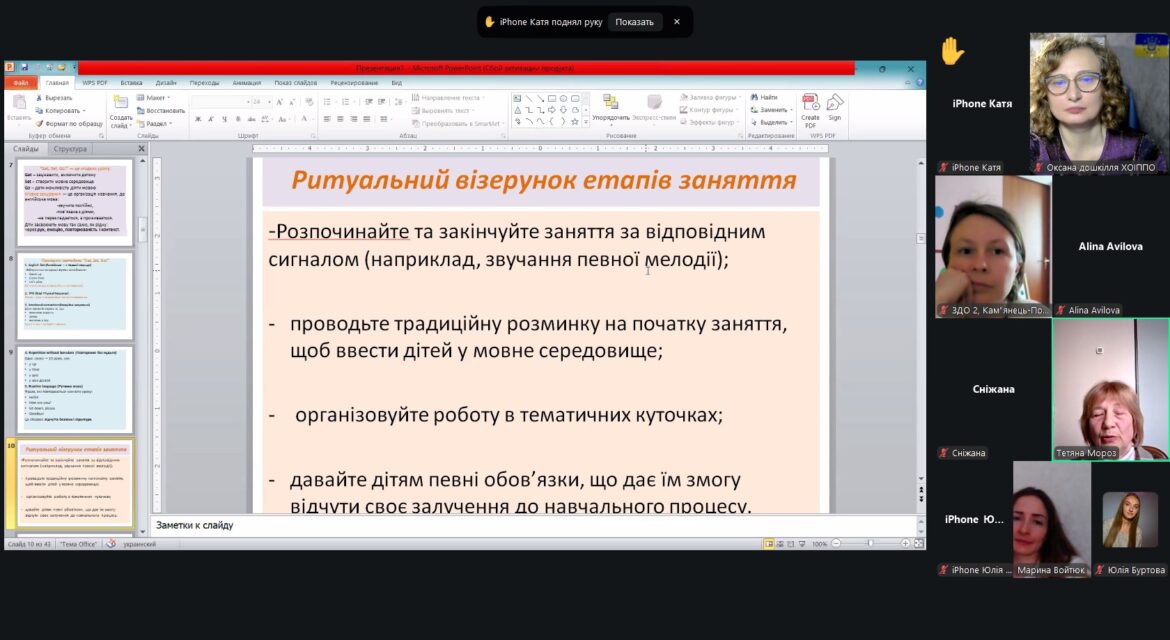Click the Sign icon in WPS PDF group
This screenshot has width=1170, height=640.
point(834,107)
